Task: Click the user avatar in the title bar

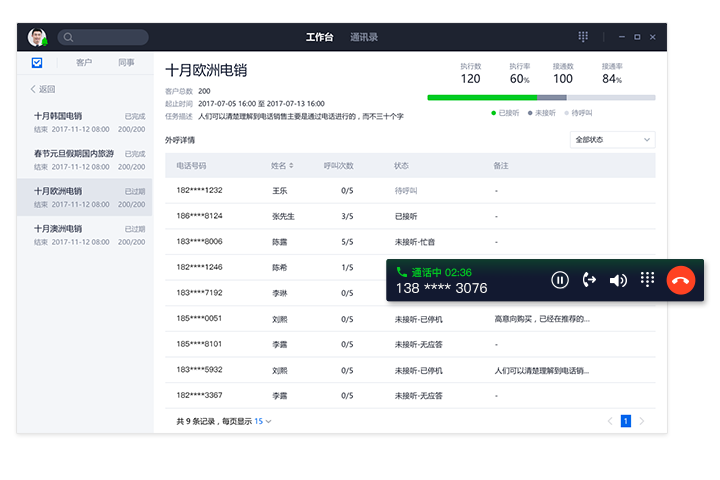Action: click(x=37, y=37)
